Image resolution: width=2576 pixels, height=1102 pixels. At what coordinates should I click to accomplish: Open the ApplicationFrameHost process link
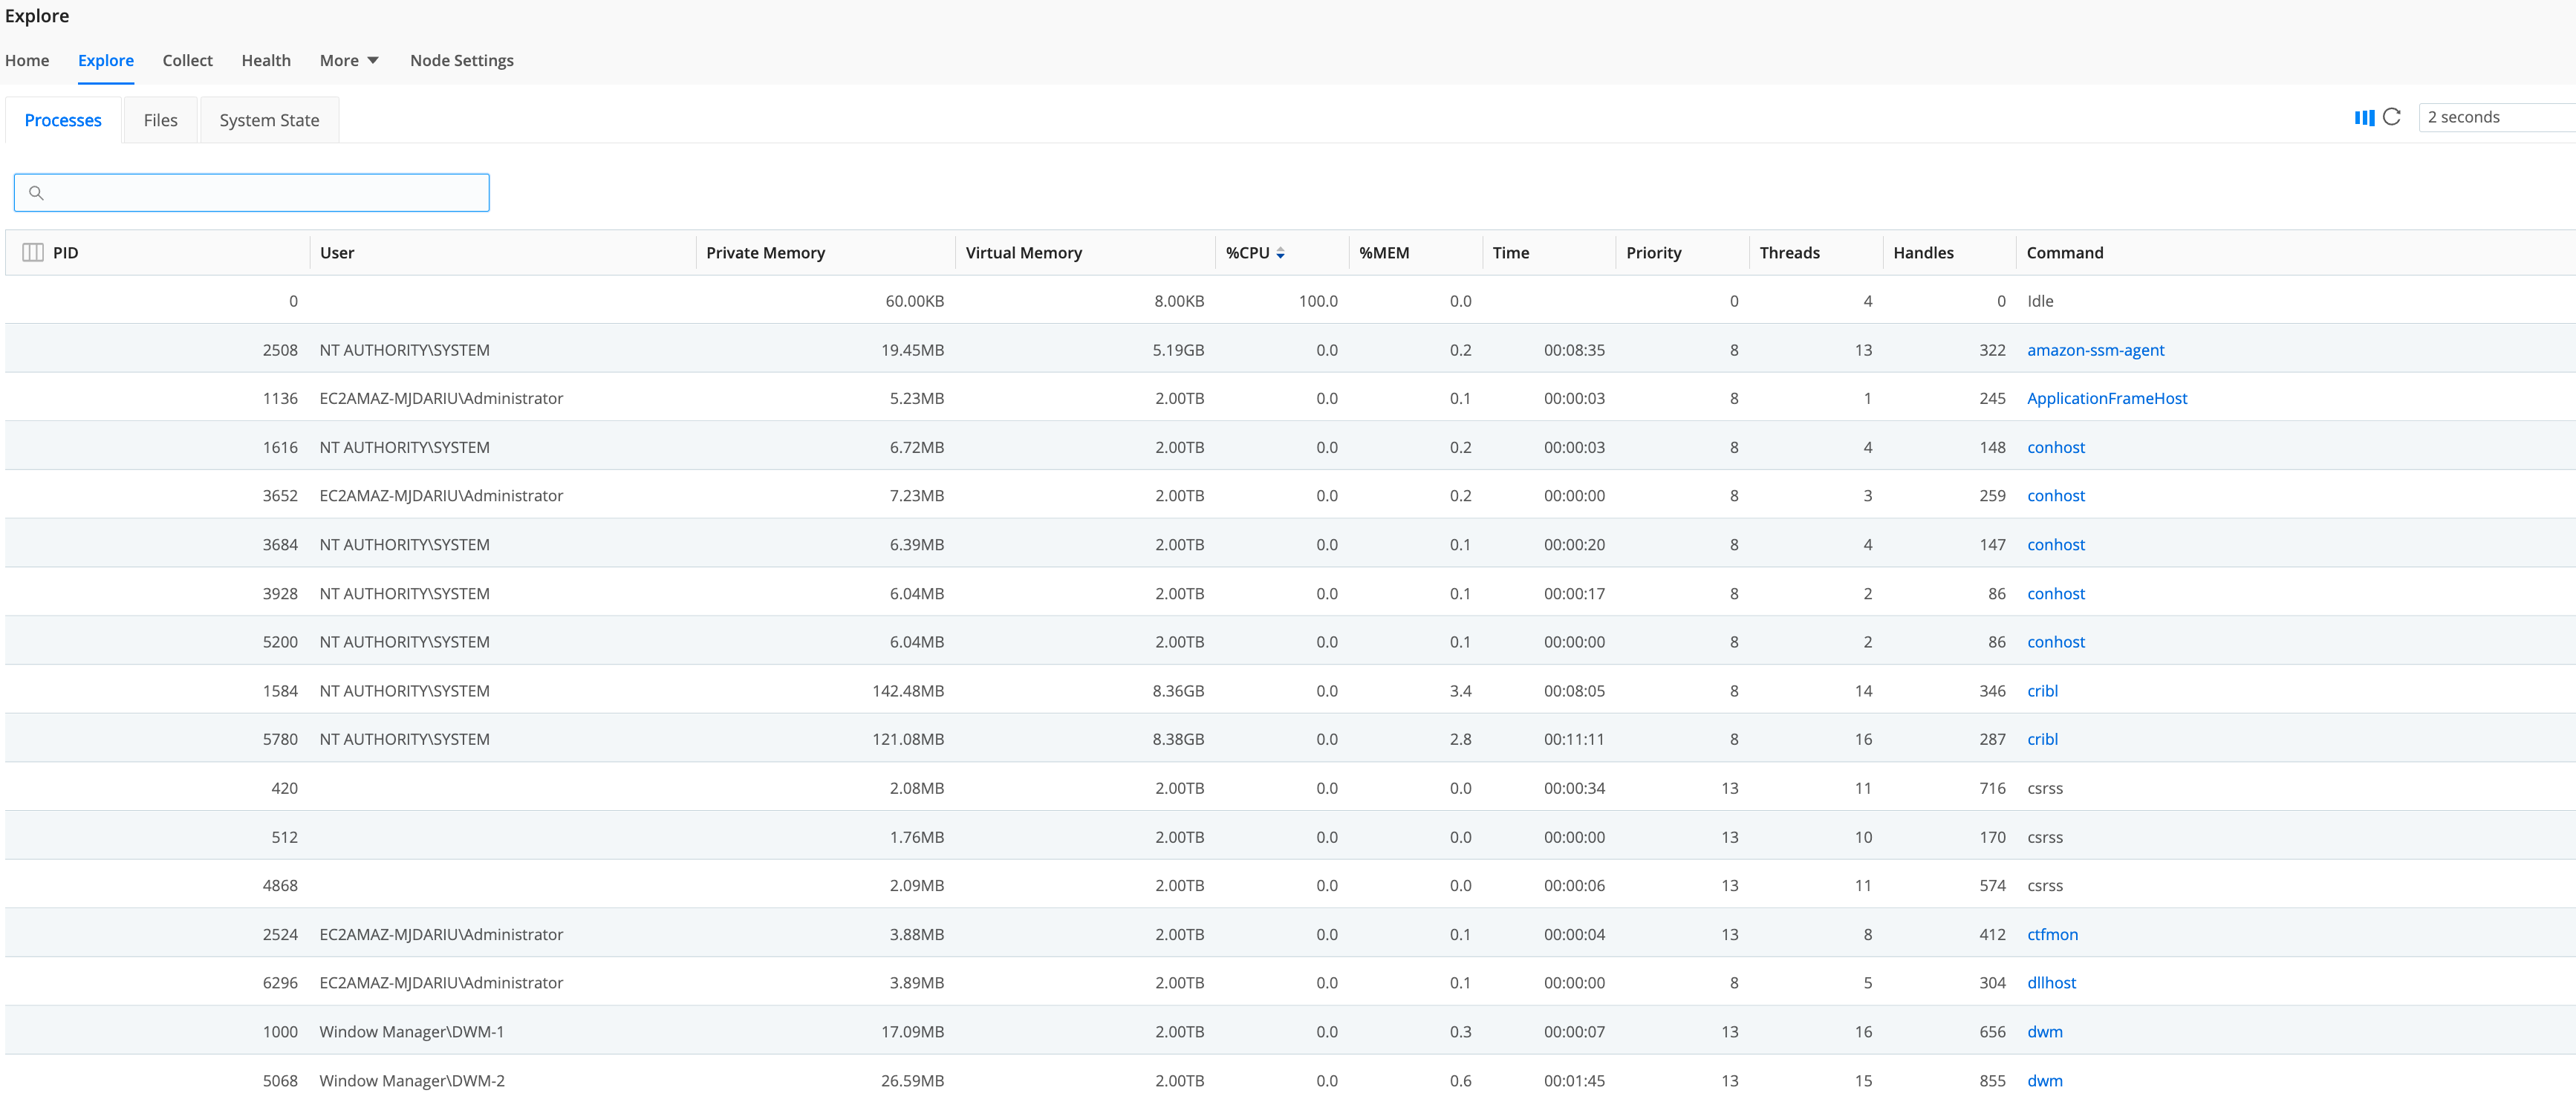2107,398
